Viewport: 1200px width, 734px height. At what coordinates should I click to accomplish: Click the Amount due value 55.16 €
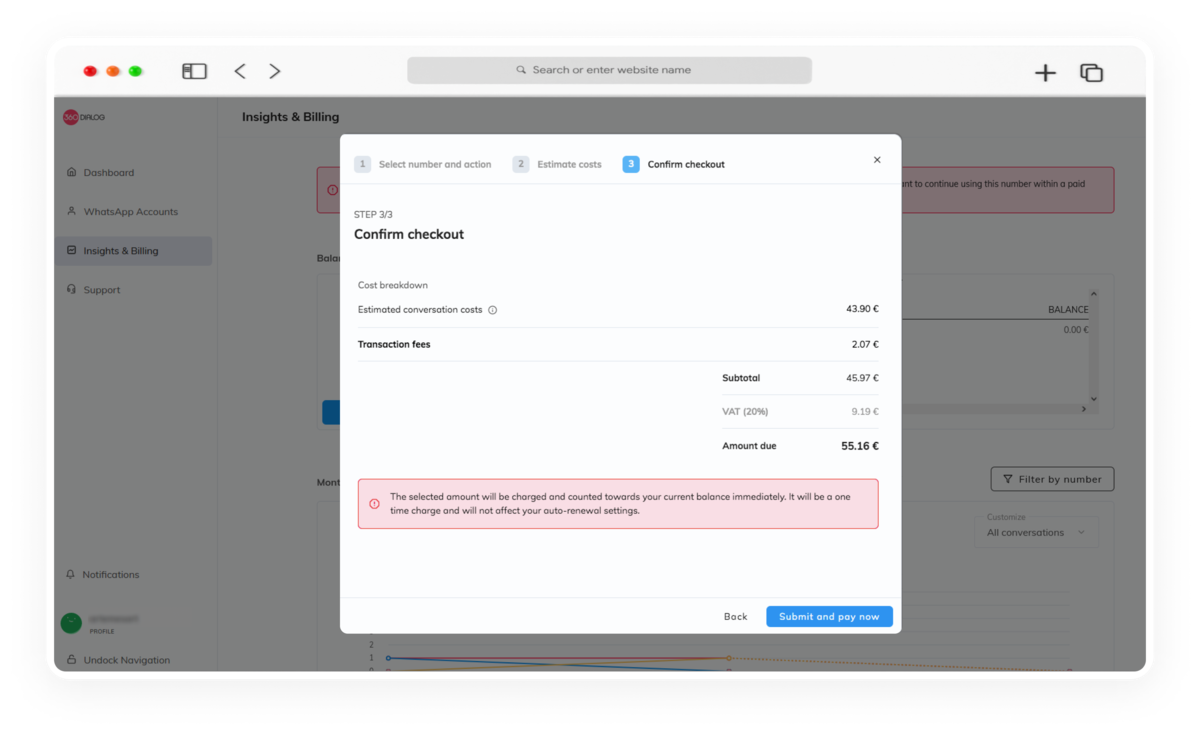tap(860, 446)
